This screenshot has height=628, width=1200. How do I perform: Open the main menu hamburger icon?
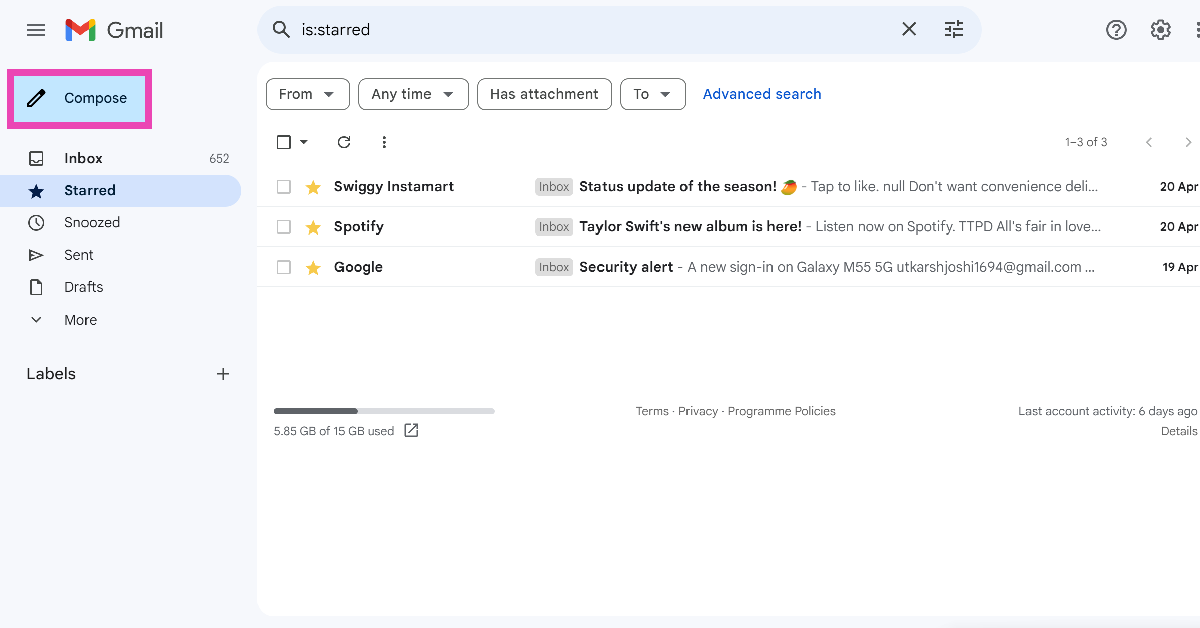click(36, 30)
